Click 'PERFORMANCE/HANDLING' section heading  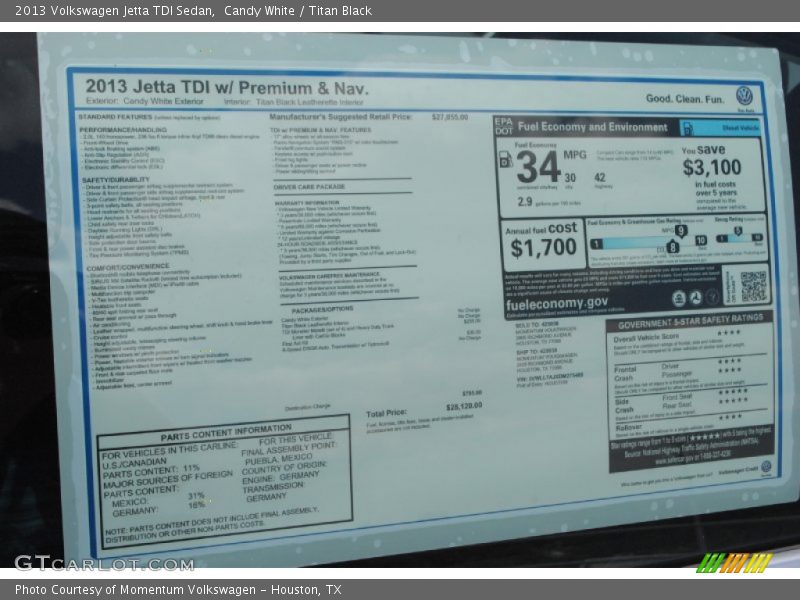tap(123, 130)
